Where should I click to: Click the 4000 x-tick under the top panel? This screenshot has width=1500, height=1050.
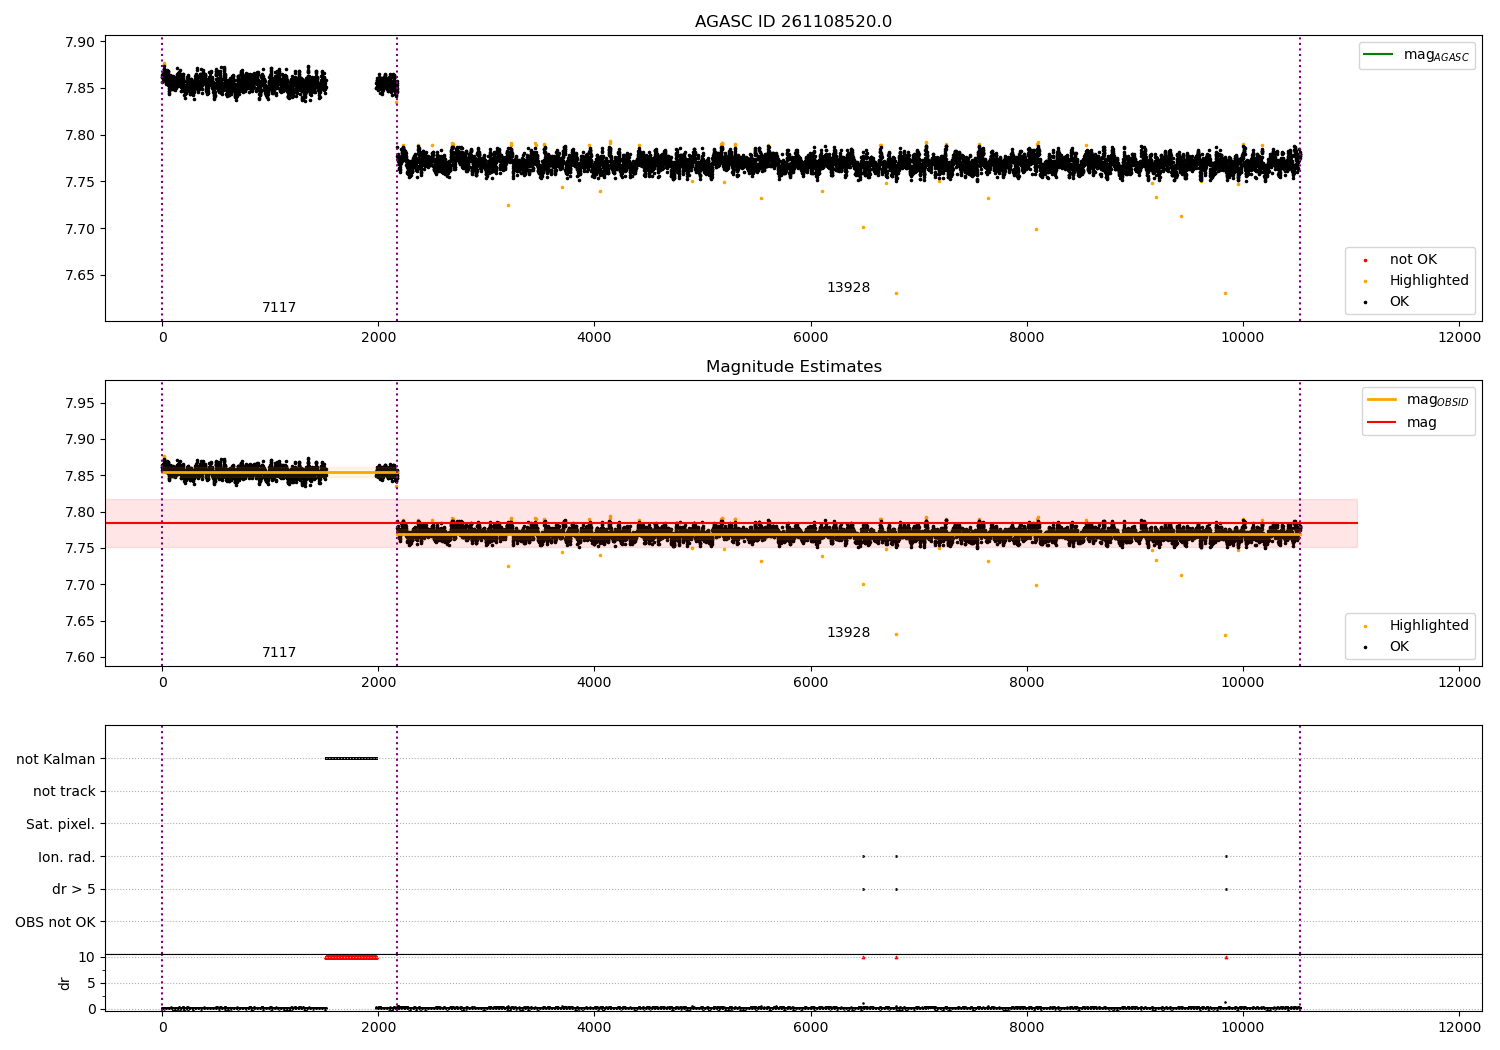(594, 338)
